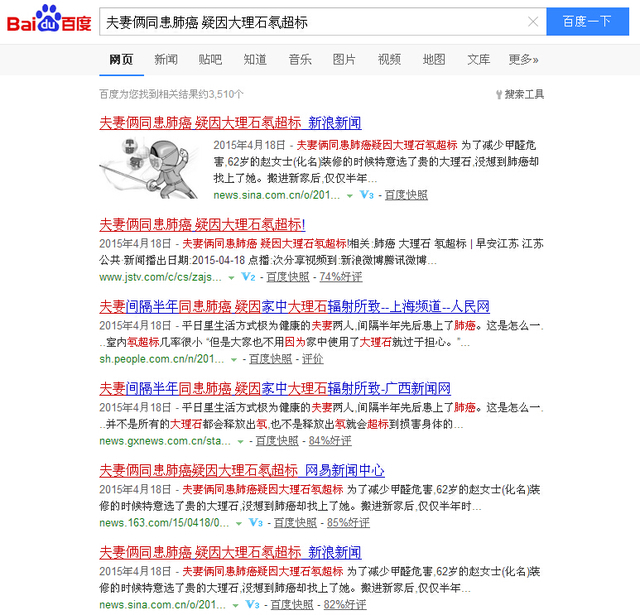Click V2 badge on jstv result
This screenshot has width=640, height=615.
pos(248,277)
